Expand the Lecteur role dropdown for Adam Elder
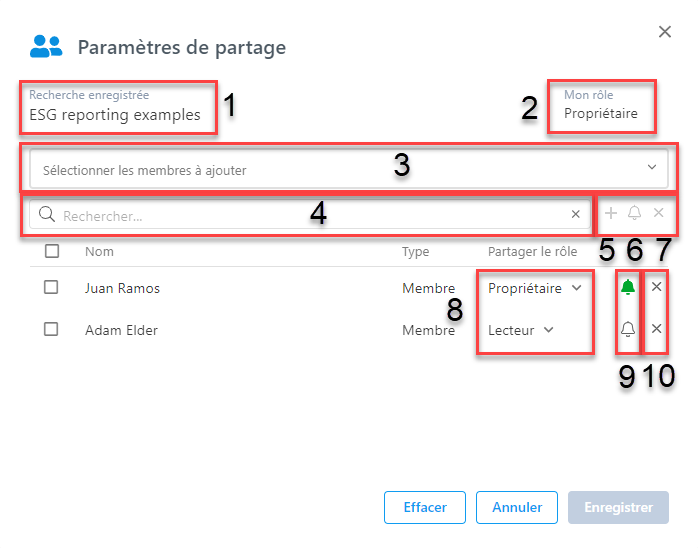698x548 pixels. coord(520,330)
